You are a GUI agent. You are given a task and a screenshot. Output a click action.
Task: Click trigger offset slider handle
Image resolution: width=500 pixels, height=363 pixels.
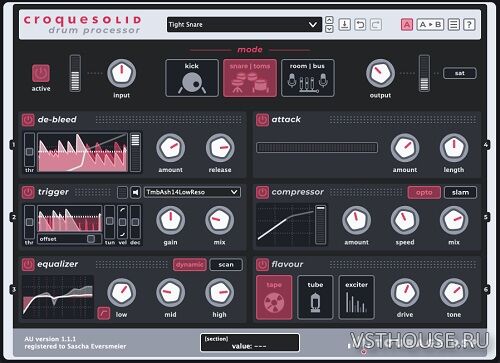click(x=90, y=239)
